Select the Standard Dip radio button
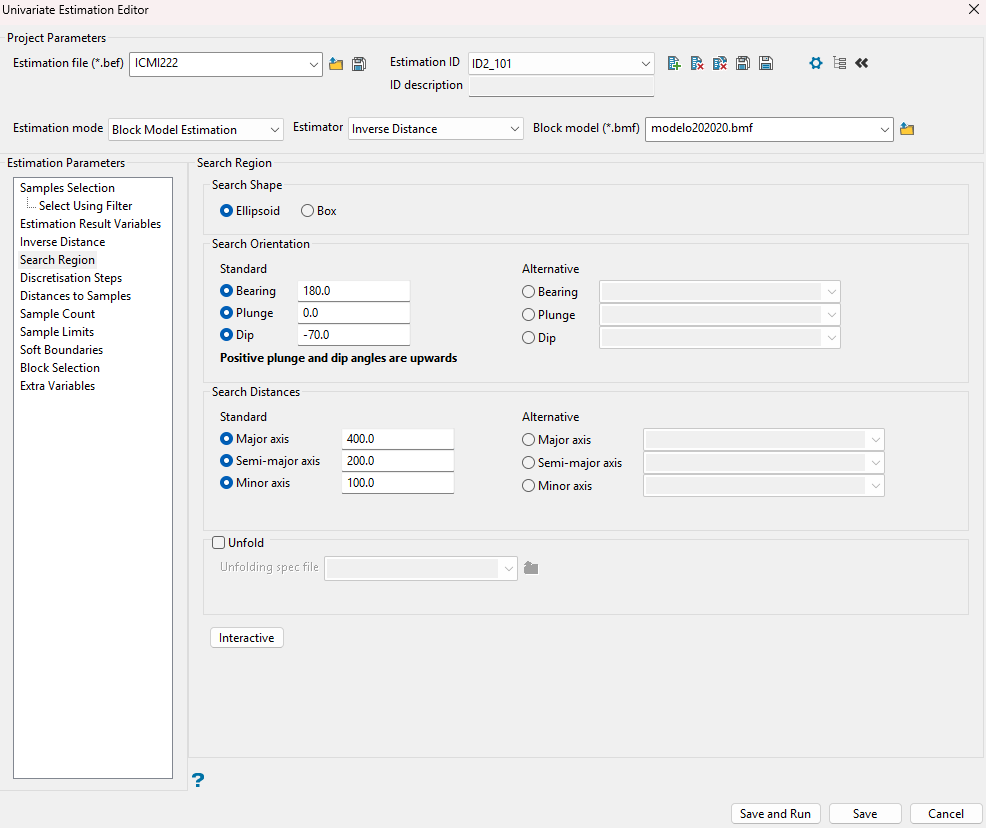This screenshot has width=986, height=828. click(226, 335)
